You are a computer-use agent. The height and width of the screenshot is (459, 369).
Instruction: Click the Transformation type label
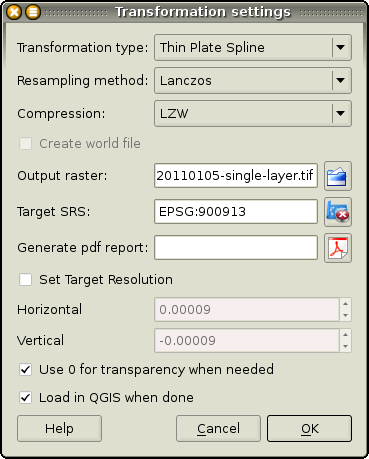[x=82, y=47]
